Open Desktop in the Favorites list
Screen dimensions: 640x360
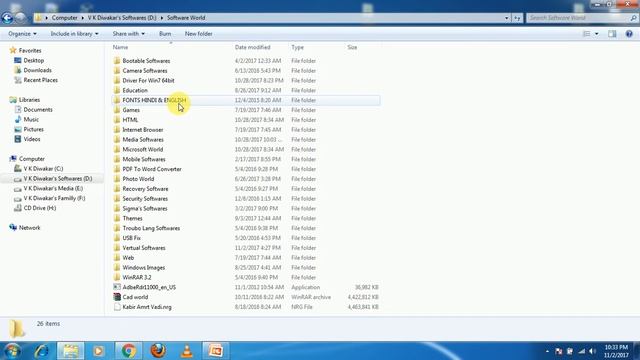[x=33, y=60]
